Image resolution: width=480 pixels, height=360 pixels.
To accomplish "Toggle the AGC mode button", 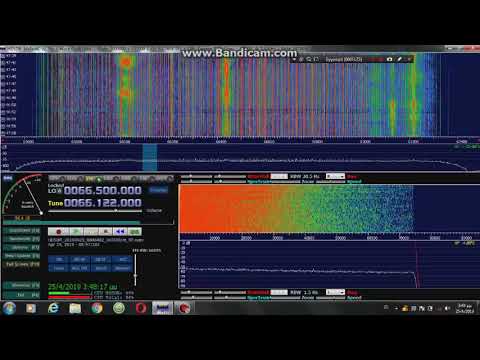I will pos(80,268).
